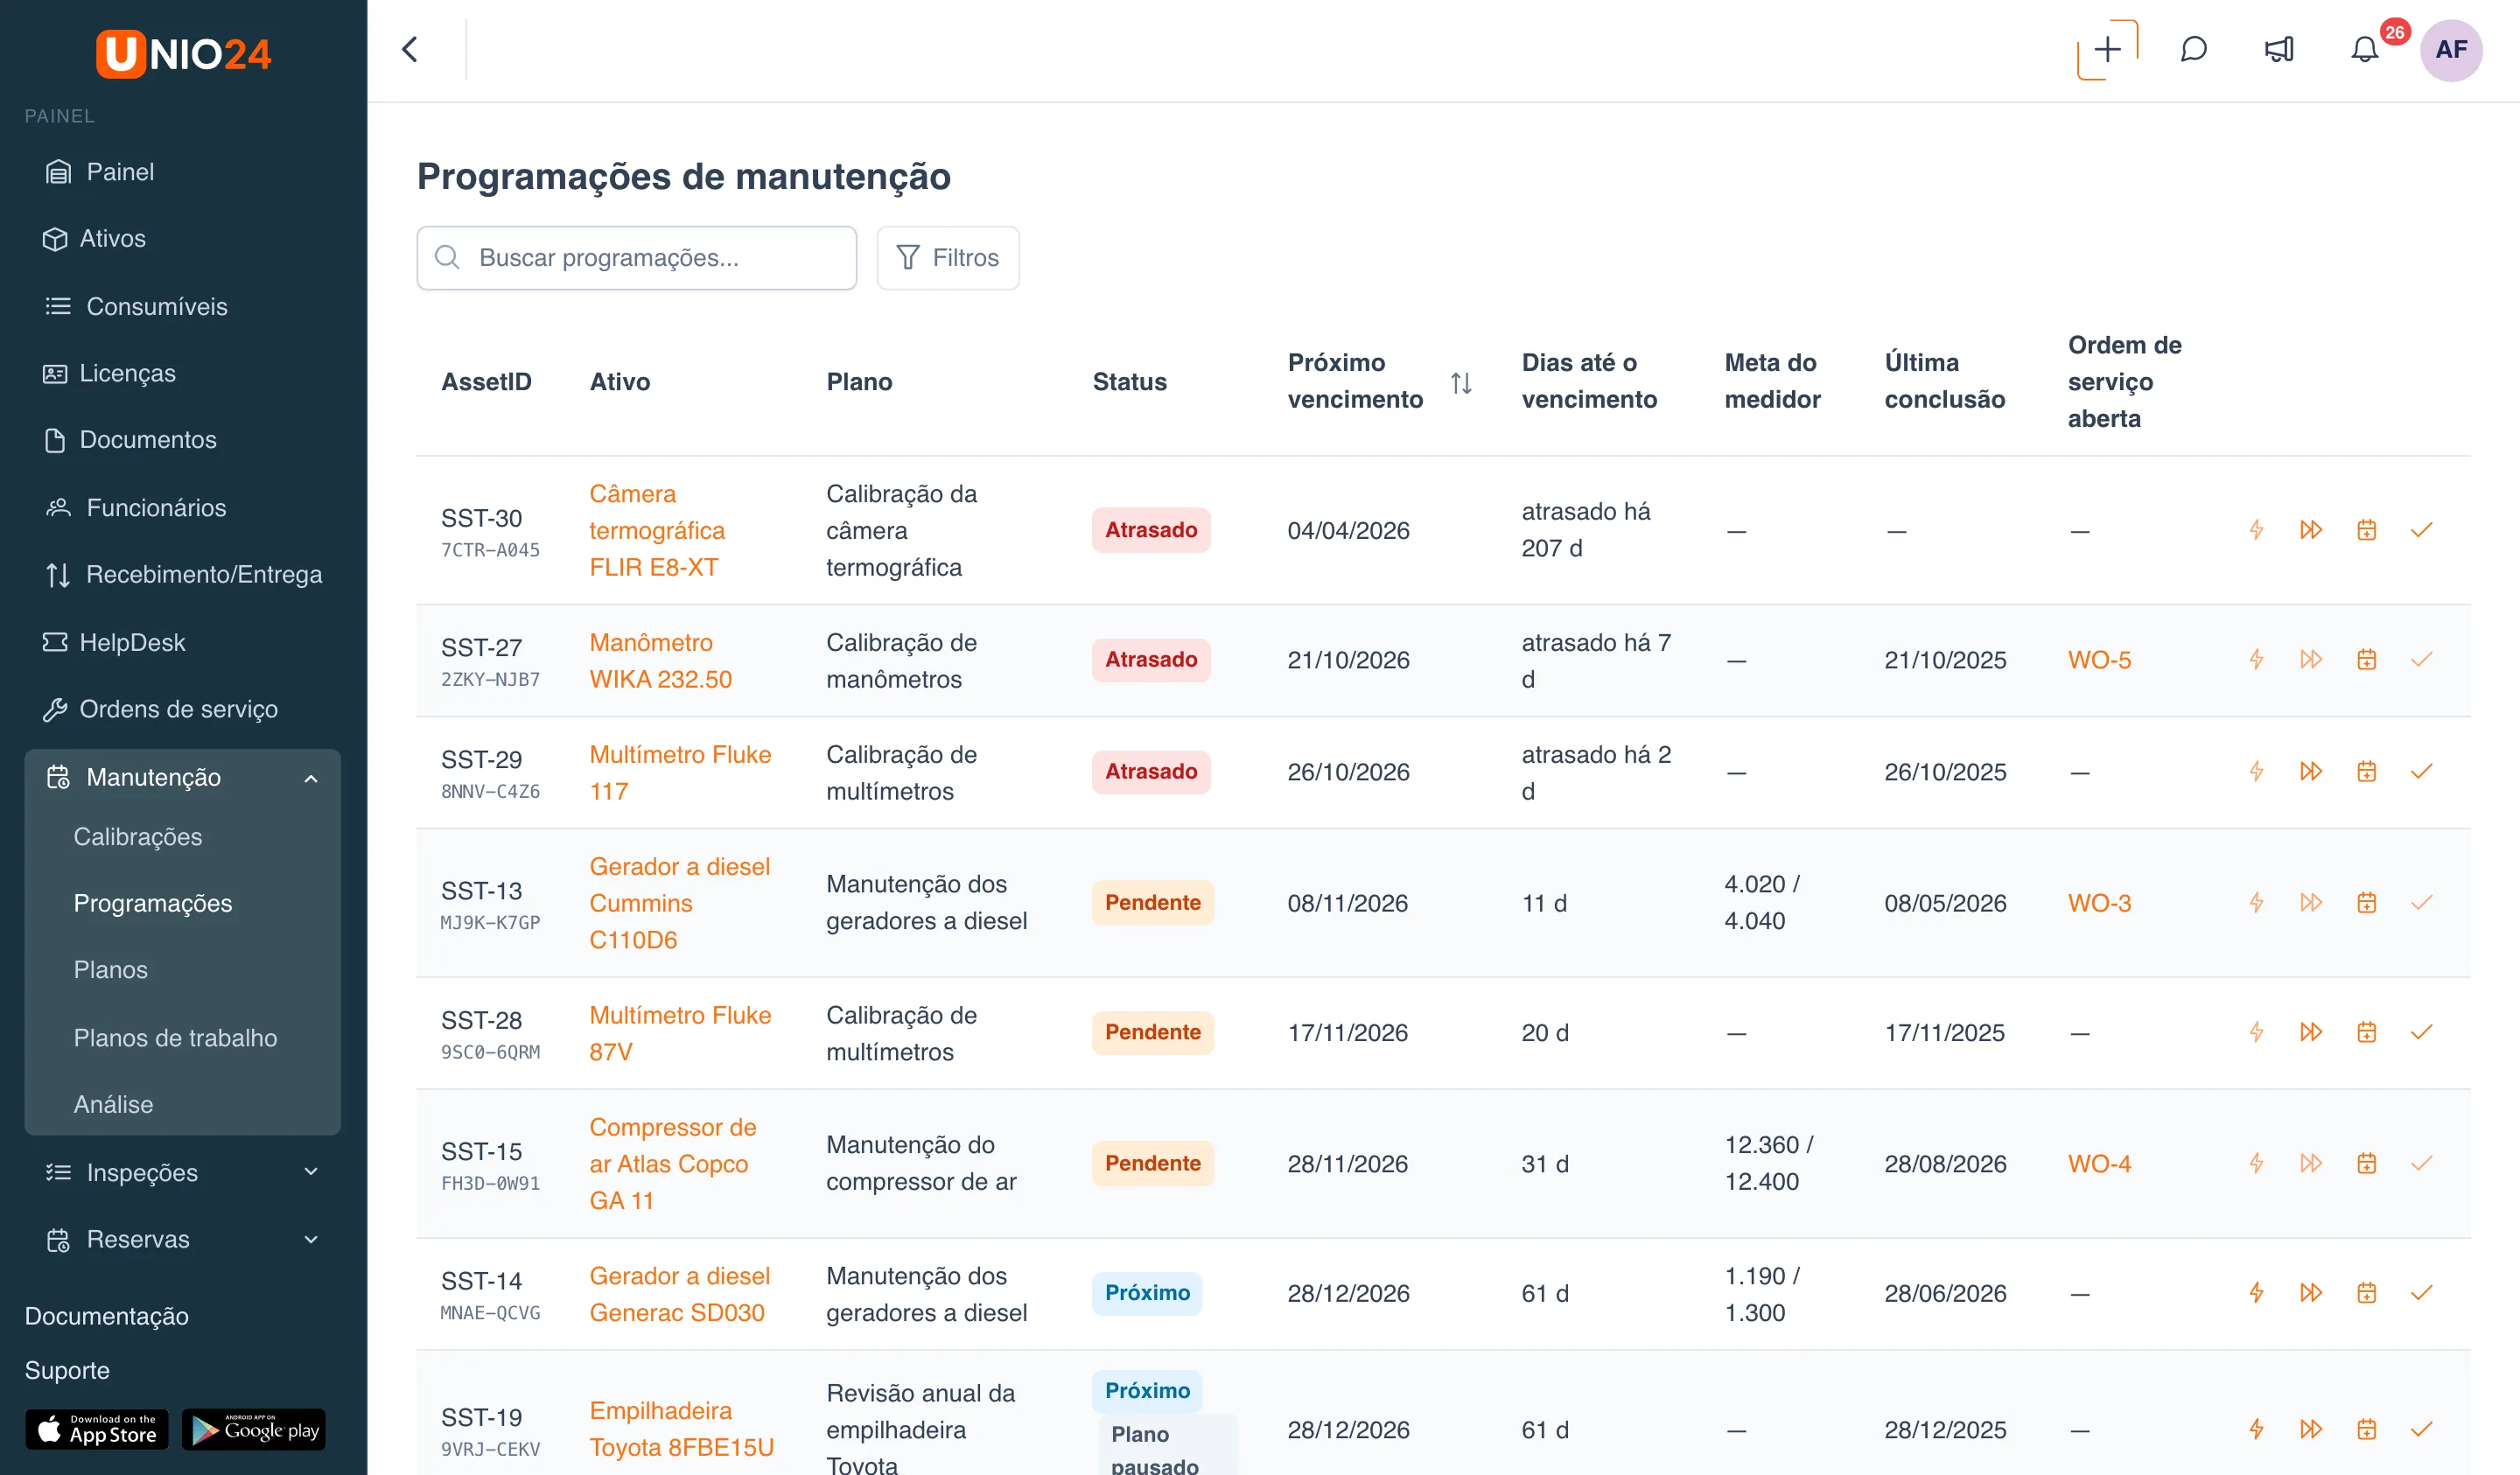Open the add new item plus icon
Screen dimensions: 2520x1475
[x=2107, y=50]
